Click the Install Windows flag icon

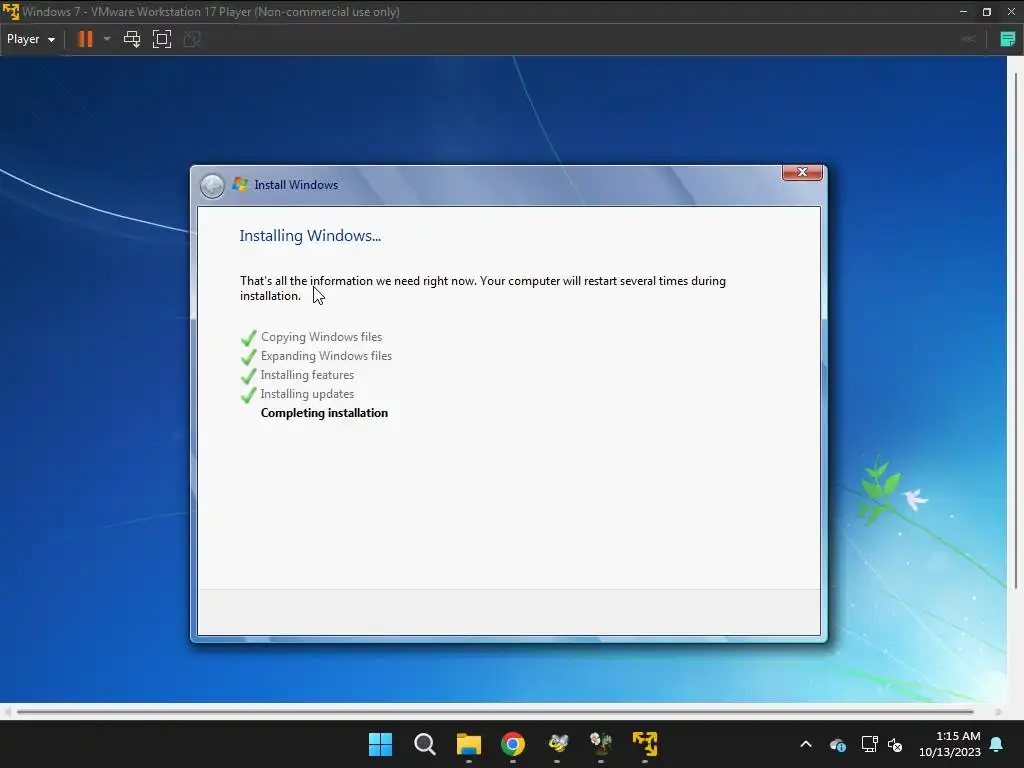tap(240, 185)
